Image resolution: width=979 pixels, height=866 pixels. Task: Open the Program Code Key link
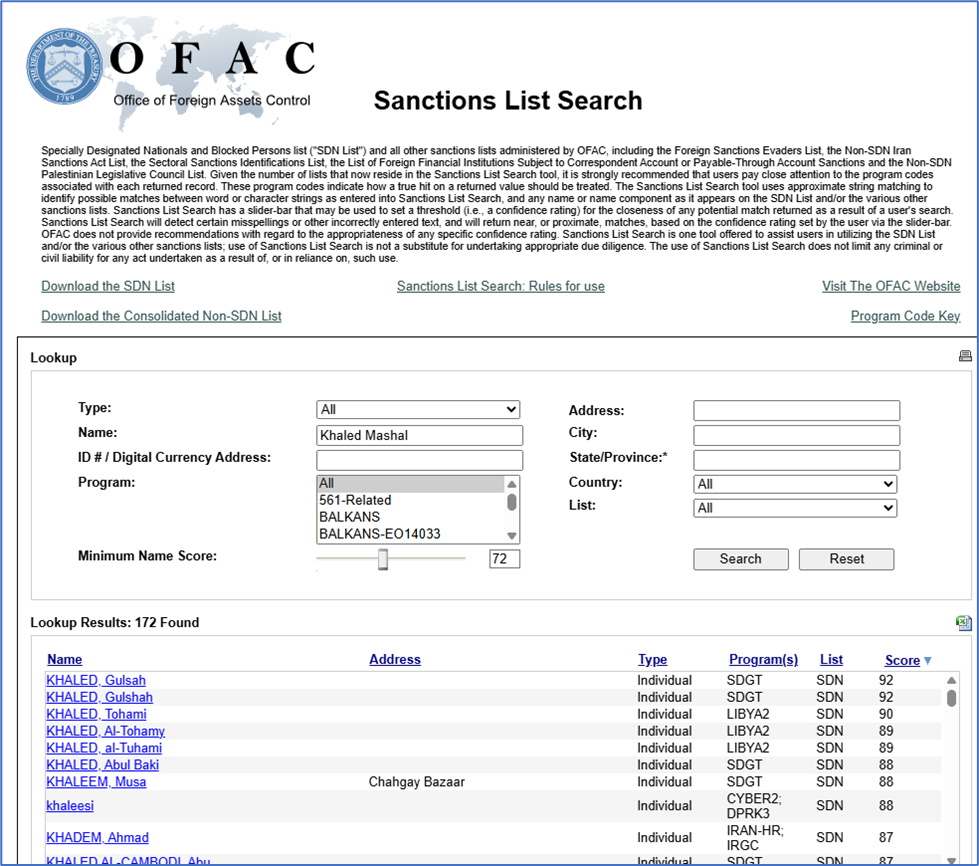coord(905,316)
